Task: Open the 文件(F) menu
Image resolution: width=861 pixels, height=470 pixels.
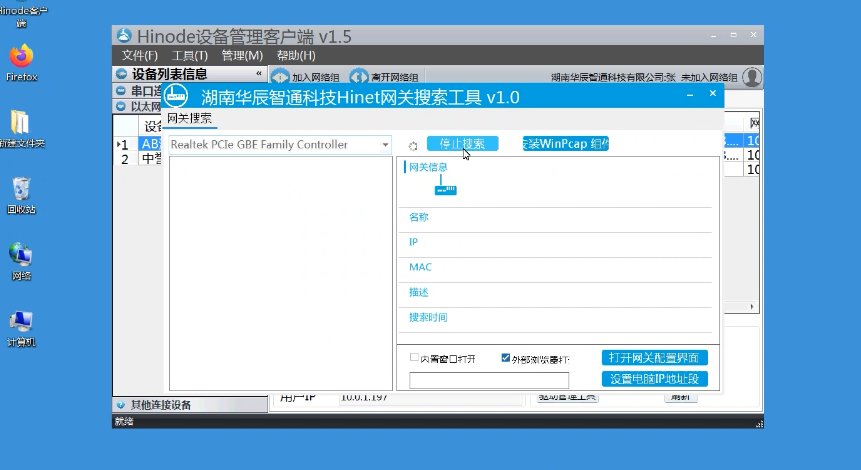Action: 141,56
